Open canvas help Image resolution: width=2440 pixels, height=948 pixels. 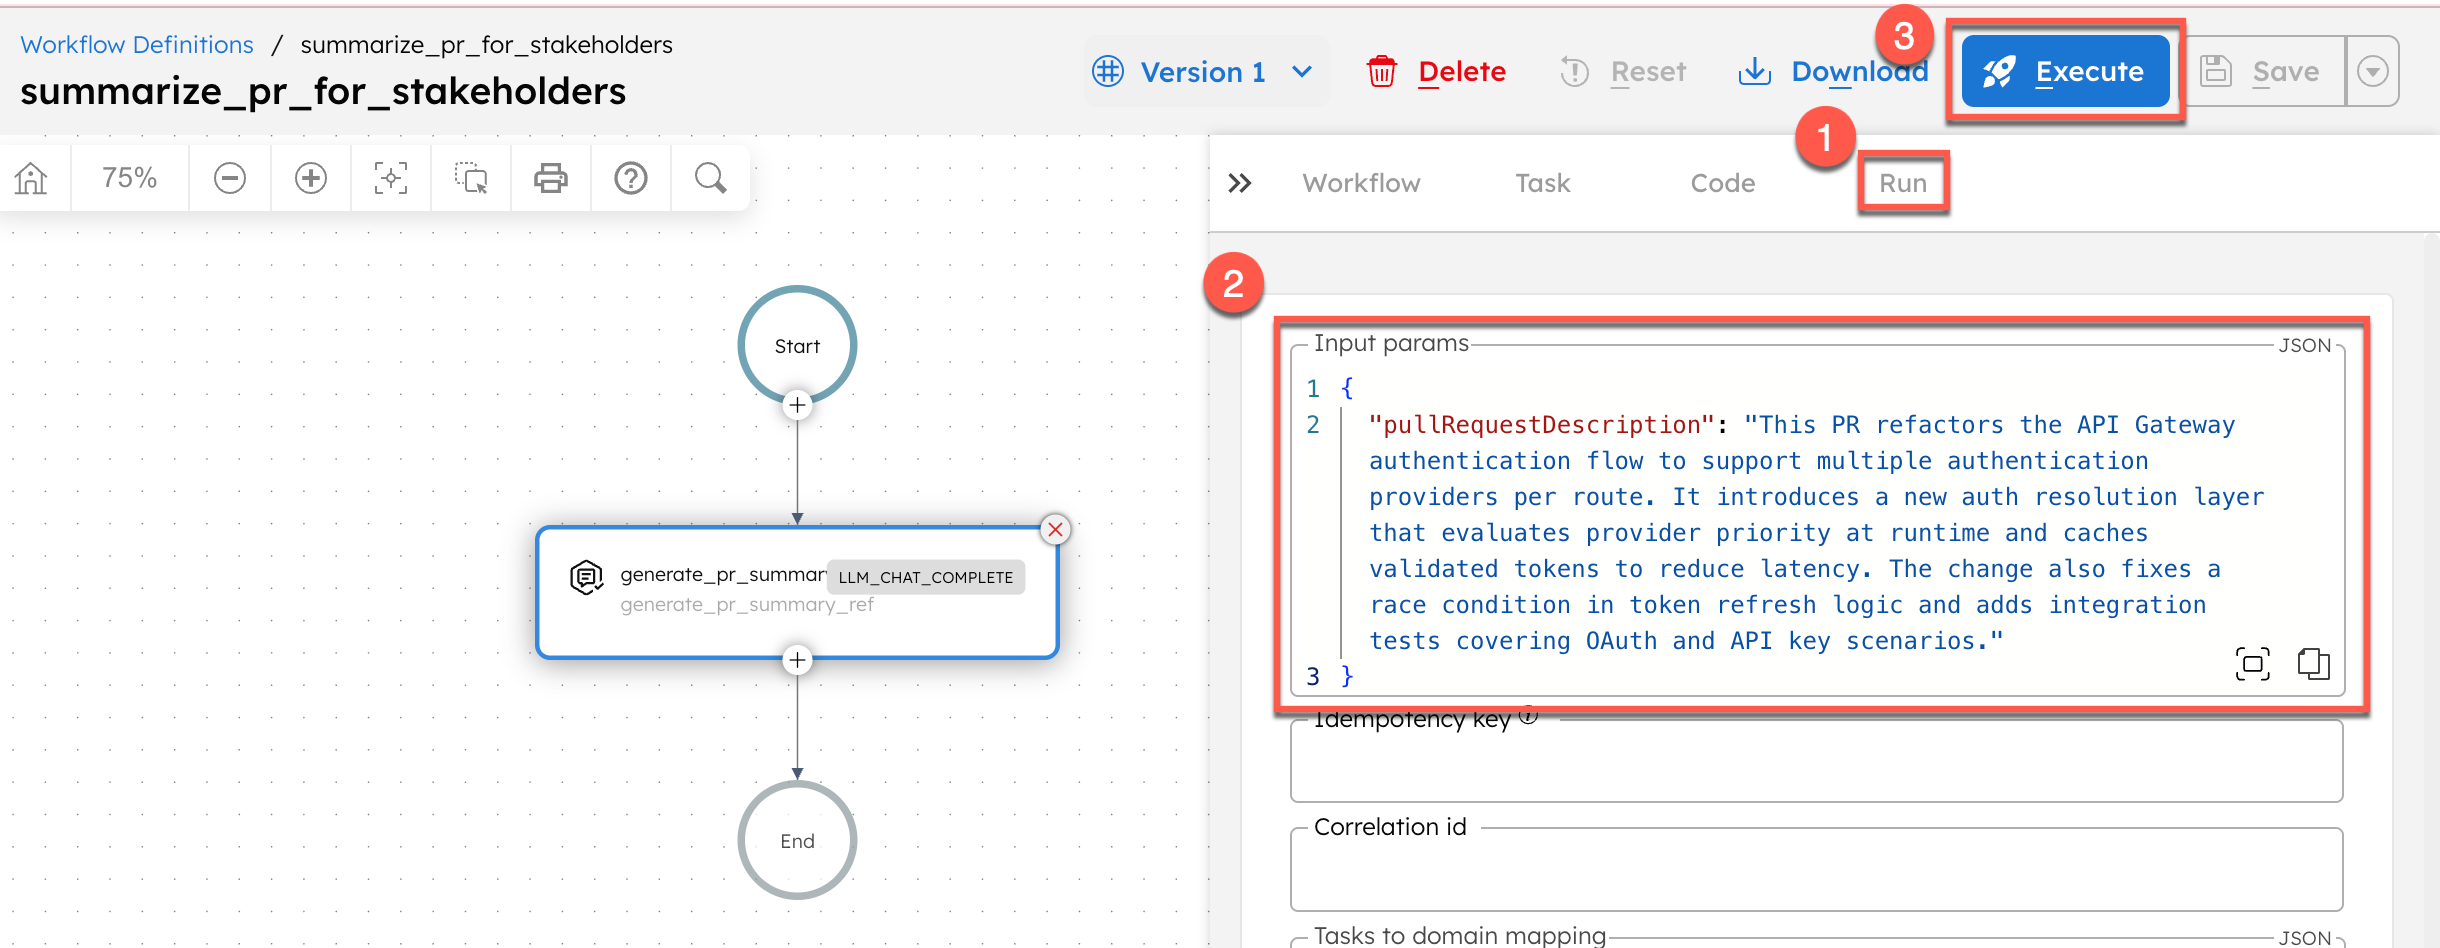pyautogui.click(x=631, y=177)
